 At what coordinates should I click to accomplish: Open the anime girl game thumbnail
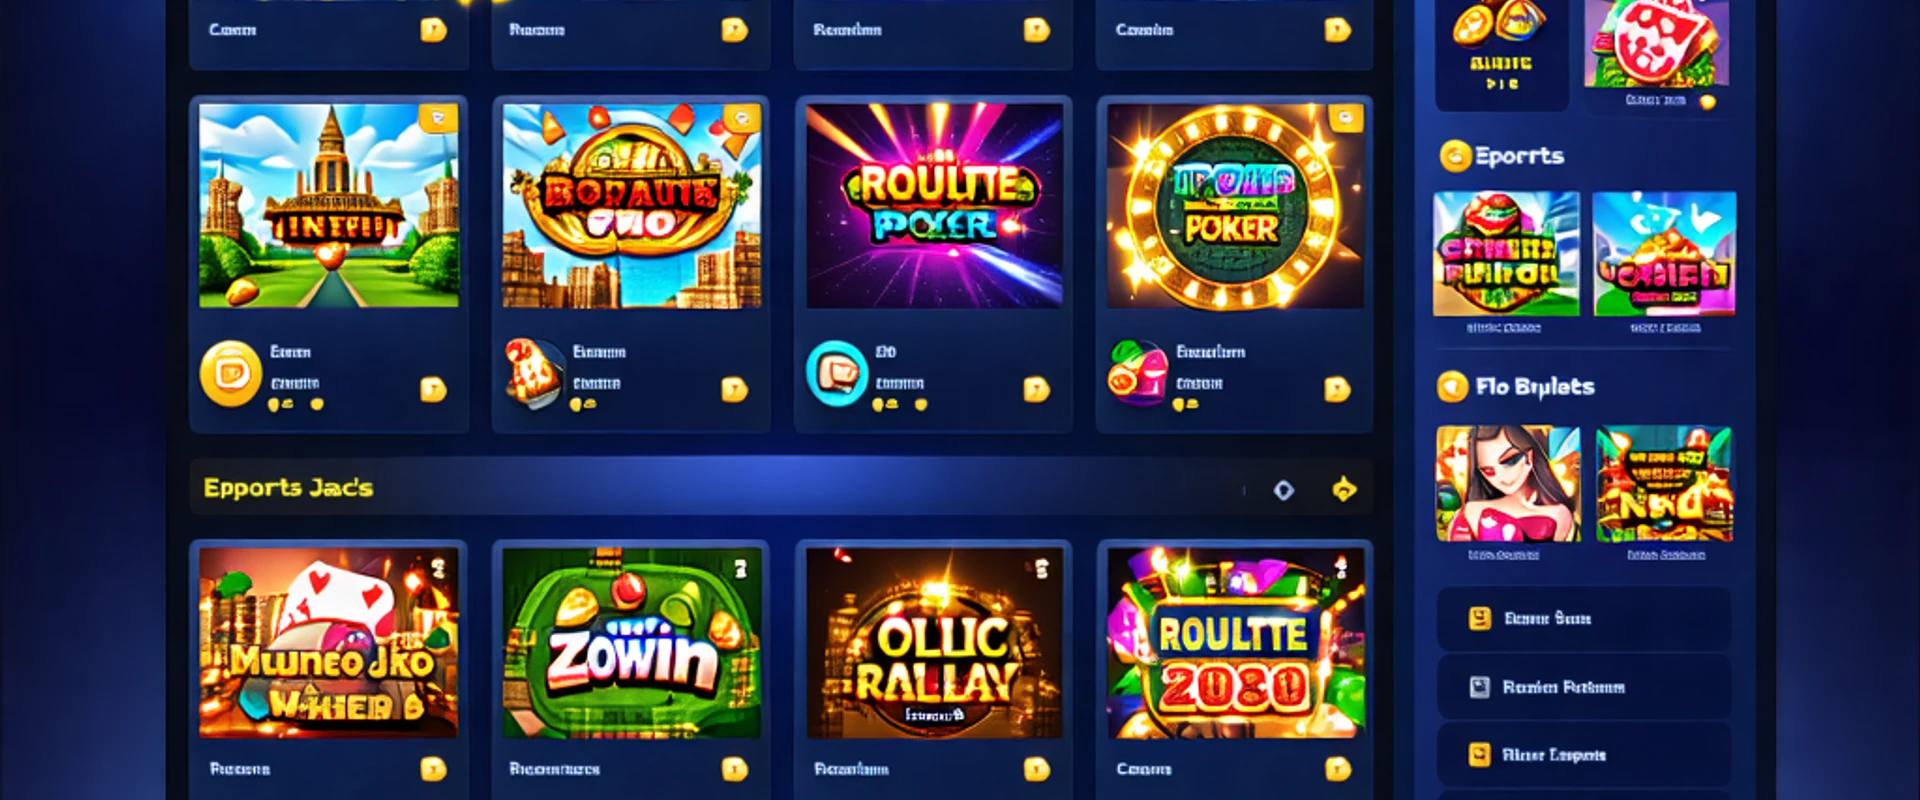point(1508,484)
